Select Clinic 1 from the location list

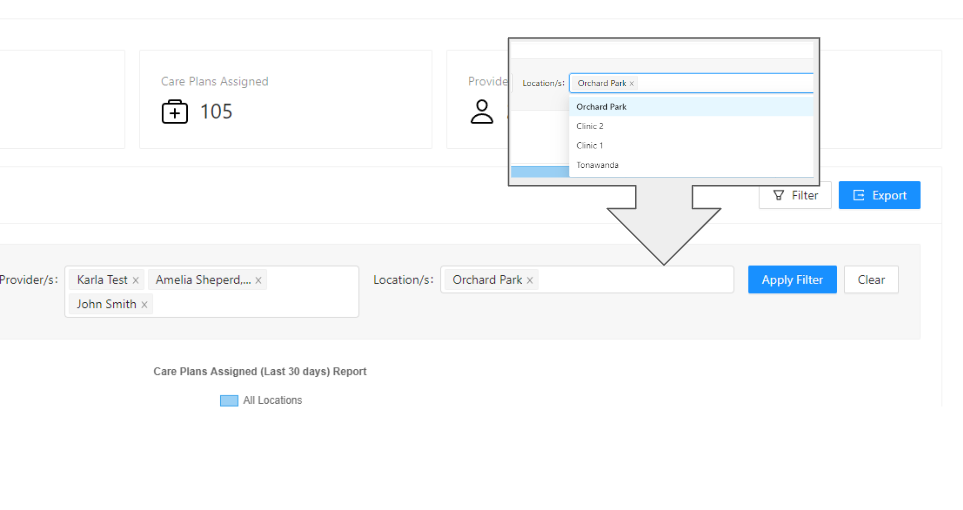click(x=590, y=146)
